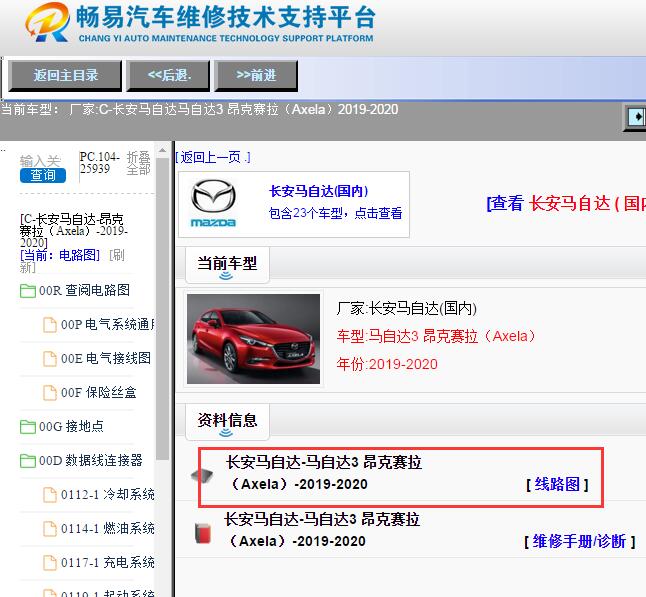Screen dimensions: 646x597
Task: Click into the 输入关 keyword search field
Action: 40,161
